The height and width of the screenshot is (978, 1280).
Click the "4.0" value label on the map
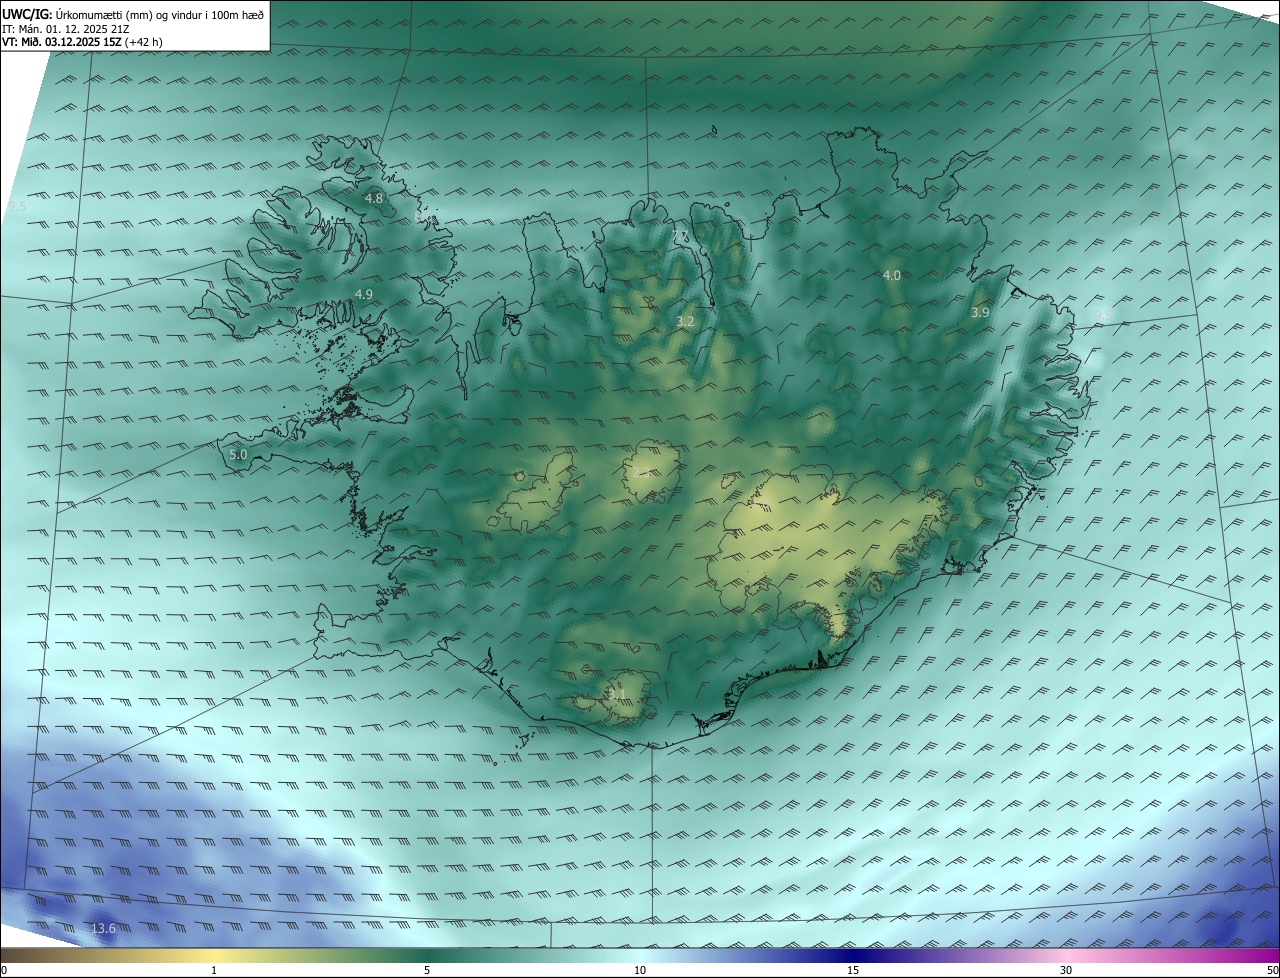tap(891, 275)
